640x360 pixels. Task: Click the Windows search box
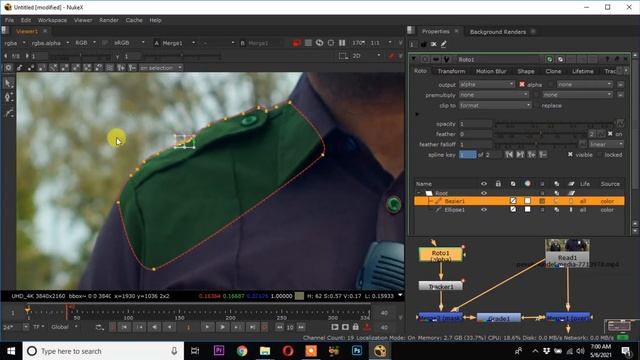104,351
